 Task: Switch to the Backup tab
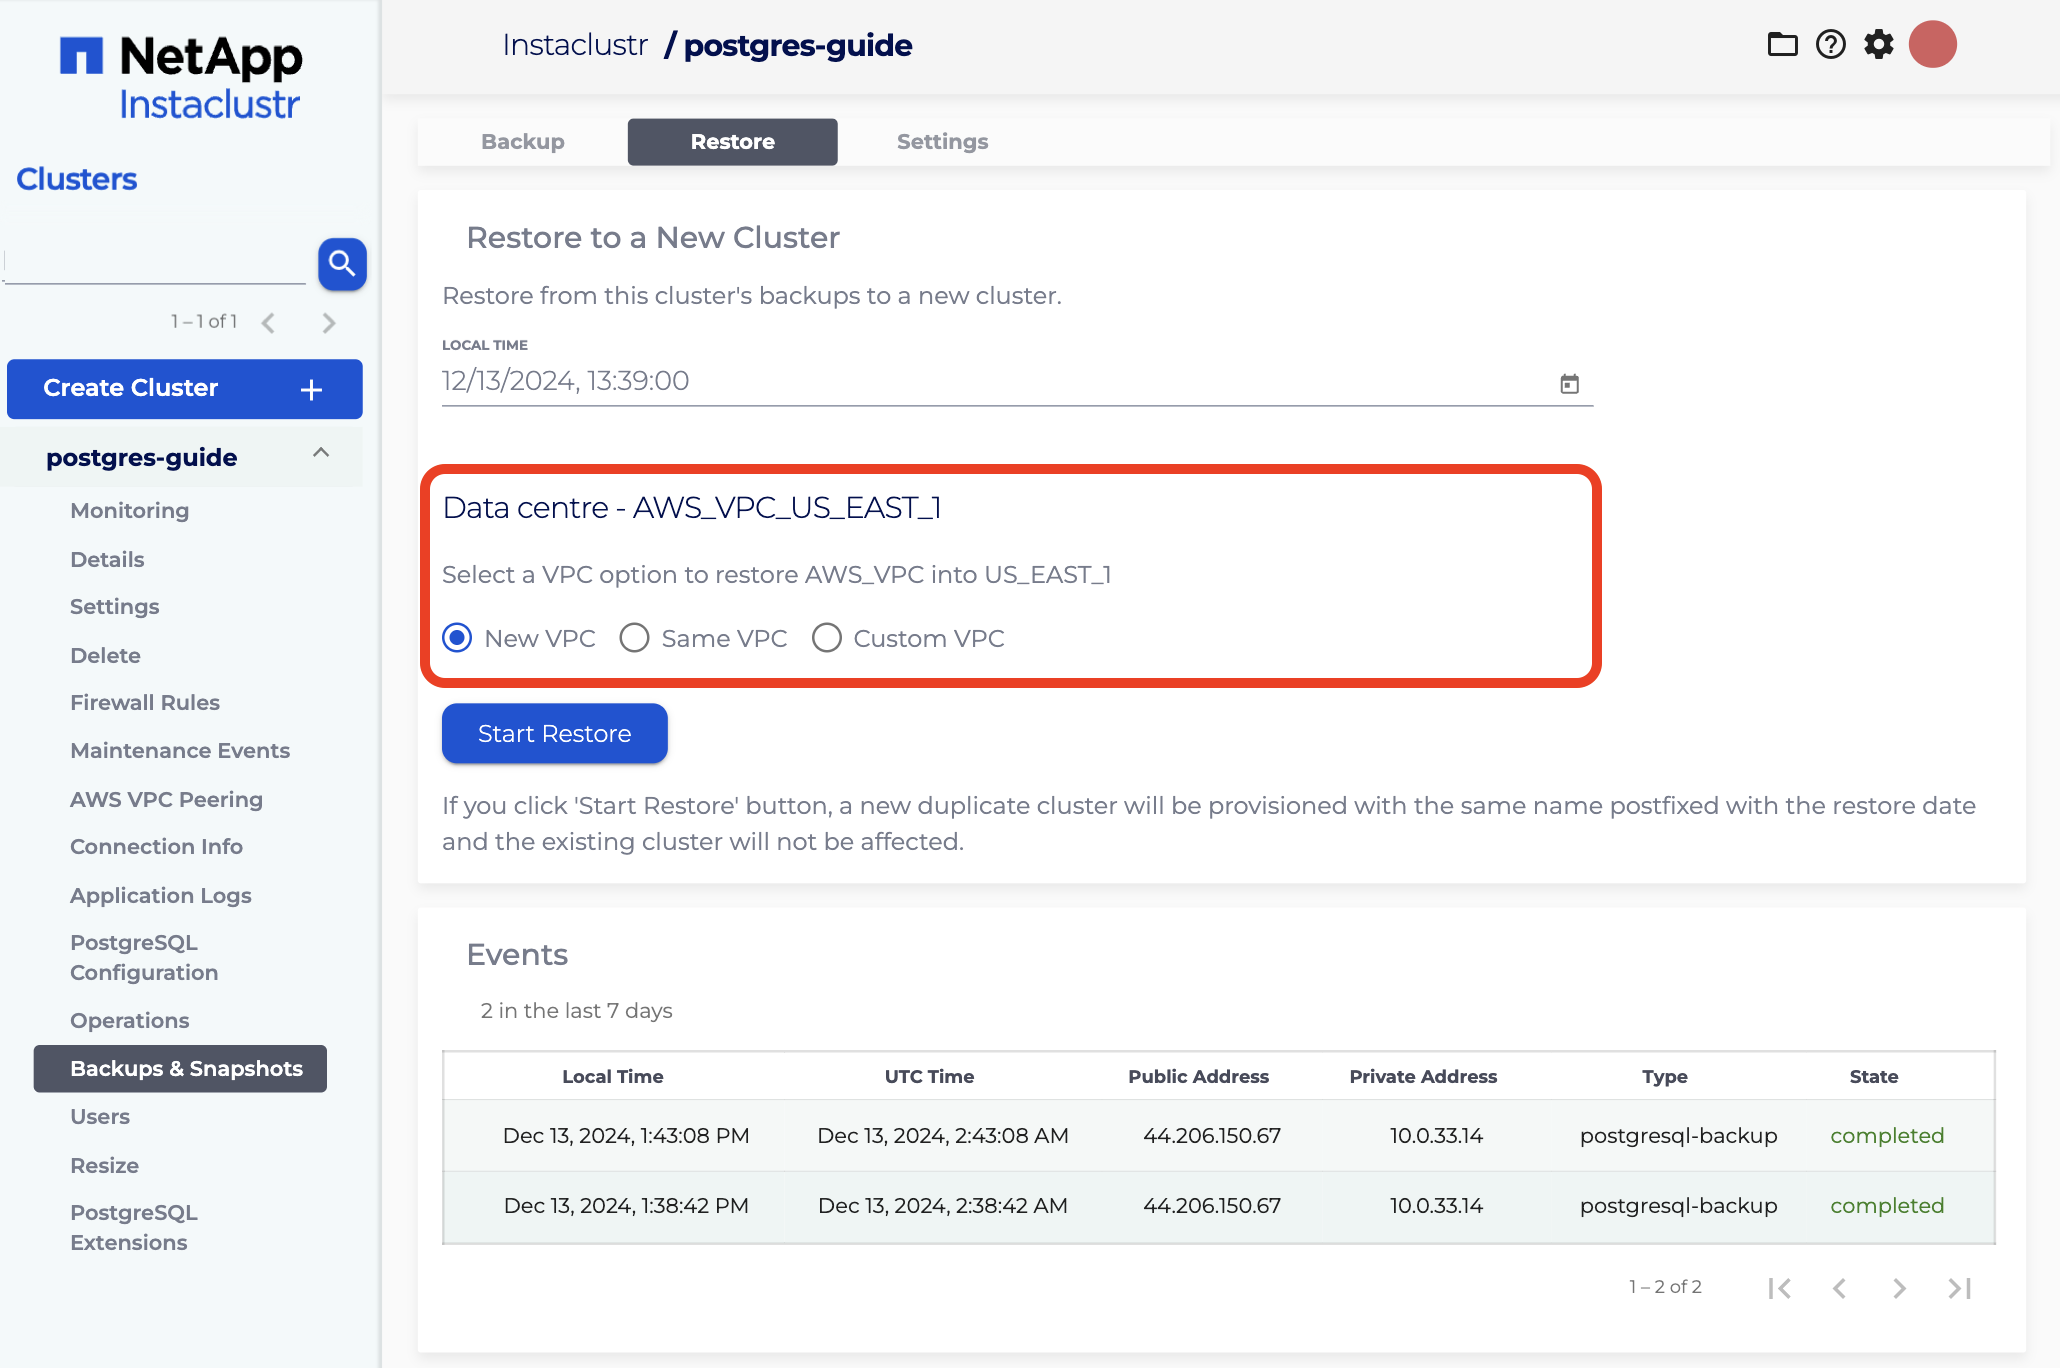click(522, 142)
